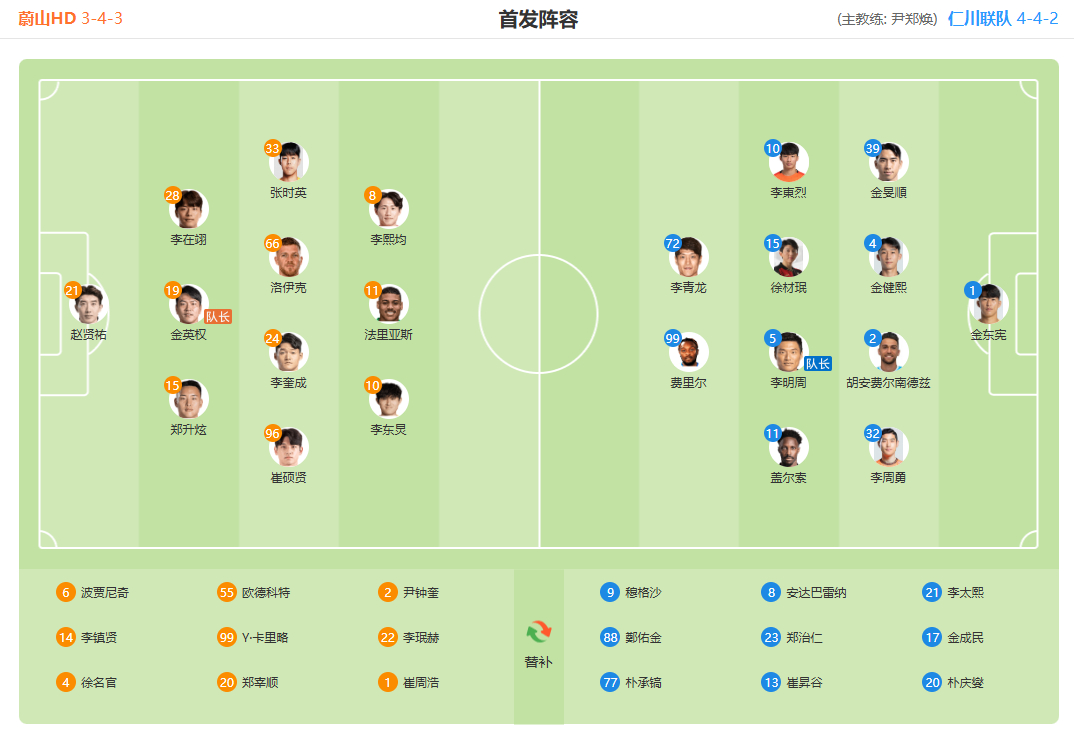Click substitute 穆格沙 number 9 badge

tap(610, 592)
